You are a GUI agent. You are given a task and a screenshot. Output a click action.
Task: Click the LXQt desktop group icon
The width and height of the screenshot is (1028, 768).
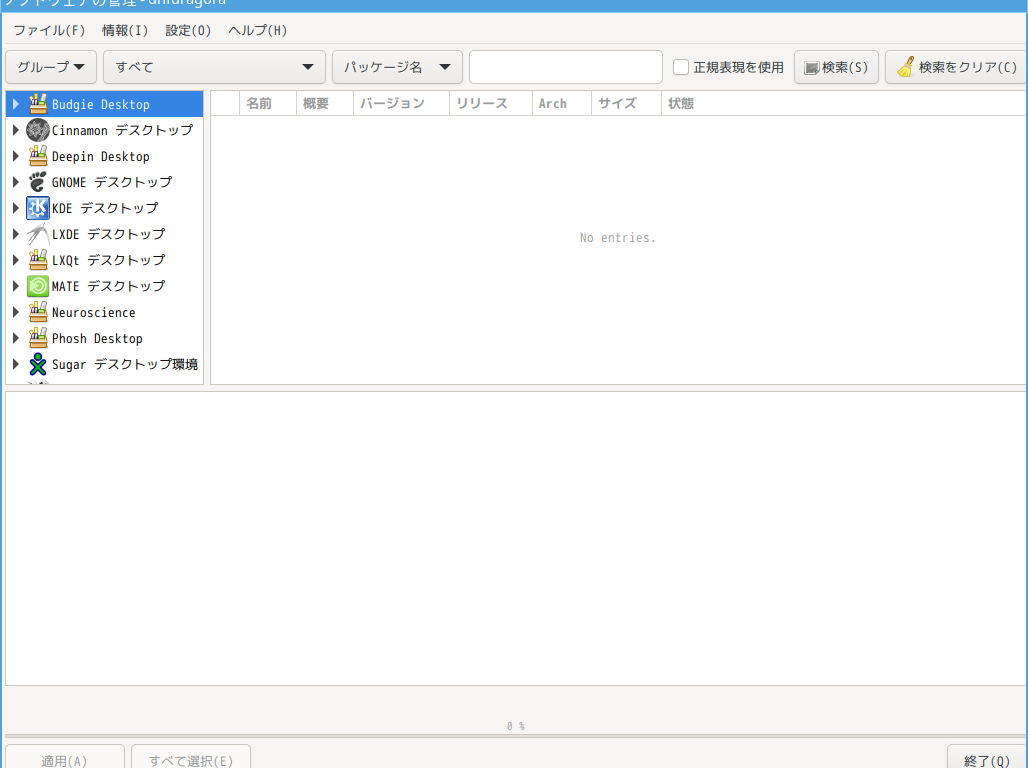click(38, 260)
